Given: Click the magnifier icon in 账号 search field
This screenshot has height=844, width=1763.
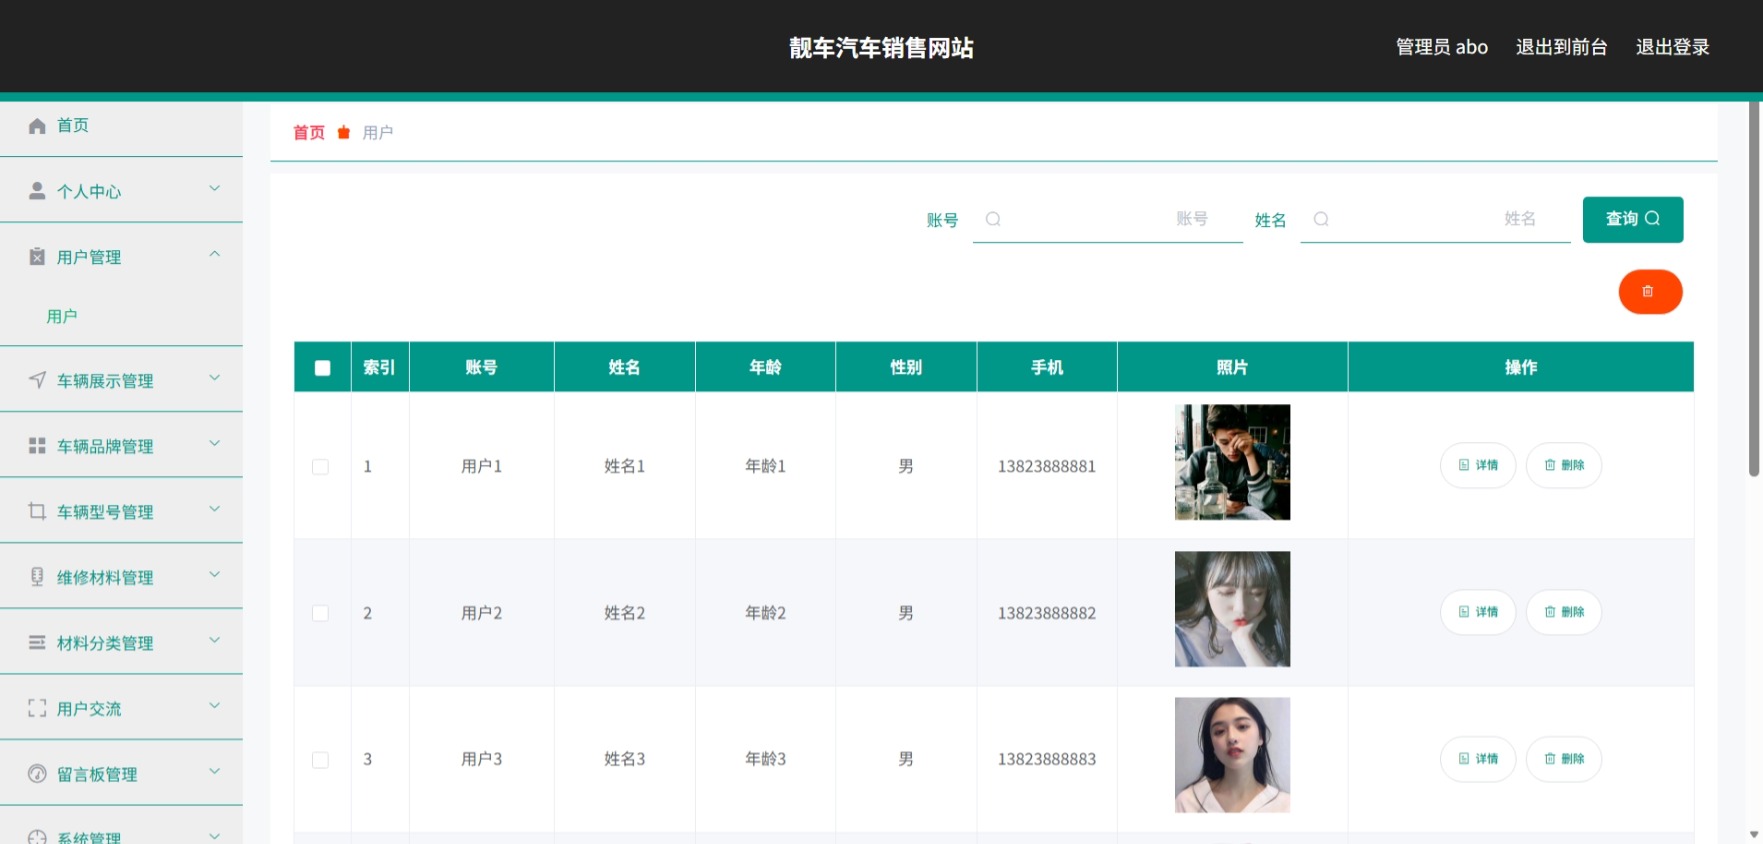Looking at the screenshot, I should [993, 219].
